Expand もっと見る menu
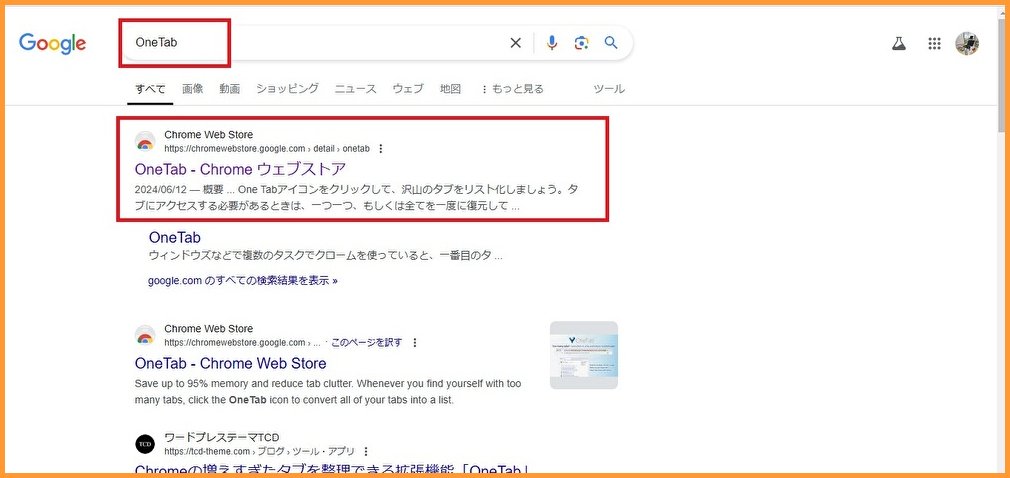Image resolution: width=1010 pixels, height=478 pixels. pos(513,89)
